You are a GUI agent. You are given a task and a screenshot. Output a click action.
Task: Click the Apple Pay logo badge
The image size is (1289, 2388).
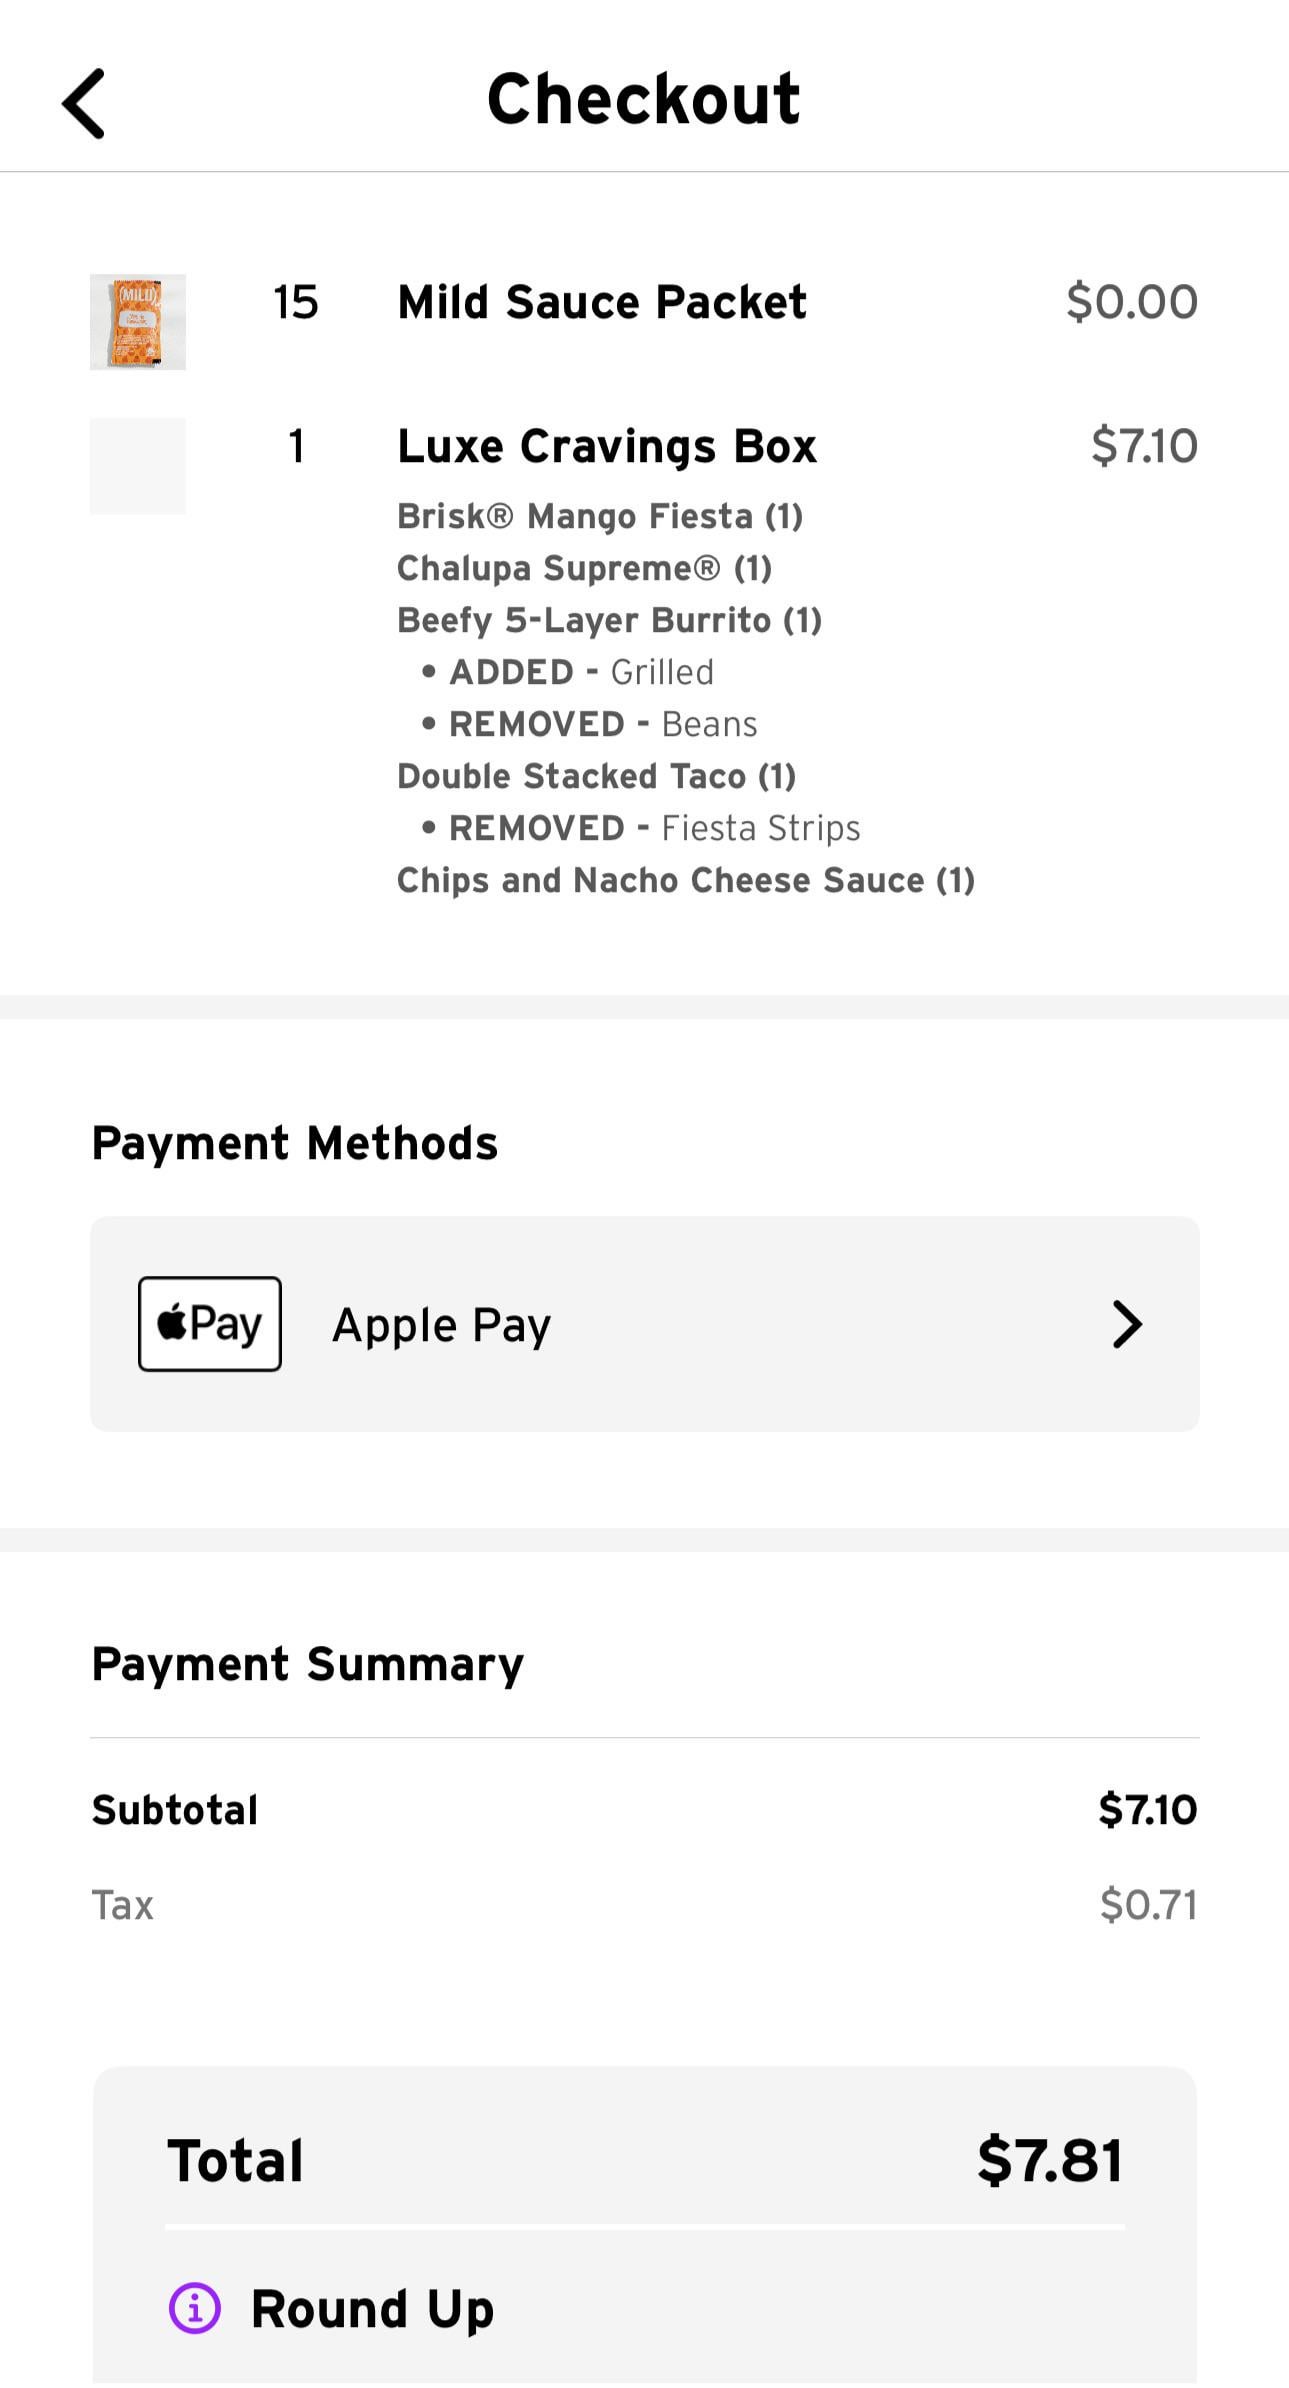click(210, 1324)
